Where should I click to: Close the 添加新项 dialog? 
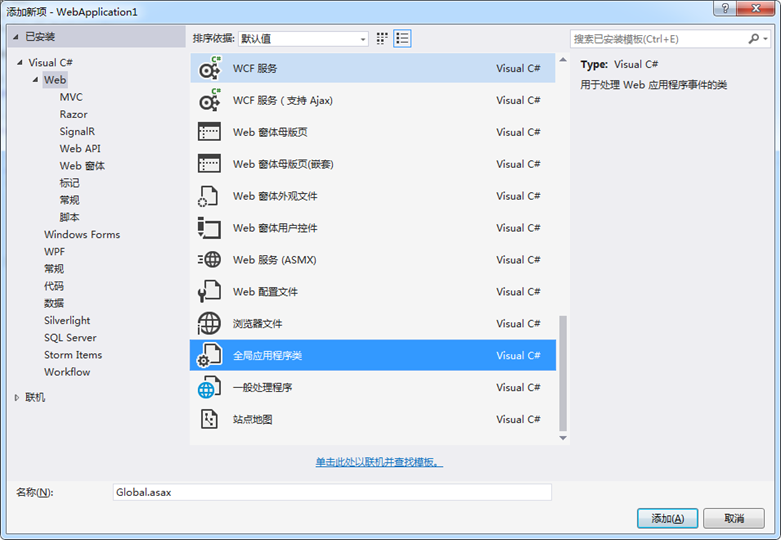(x=755, y=8)
